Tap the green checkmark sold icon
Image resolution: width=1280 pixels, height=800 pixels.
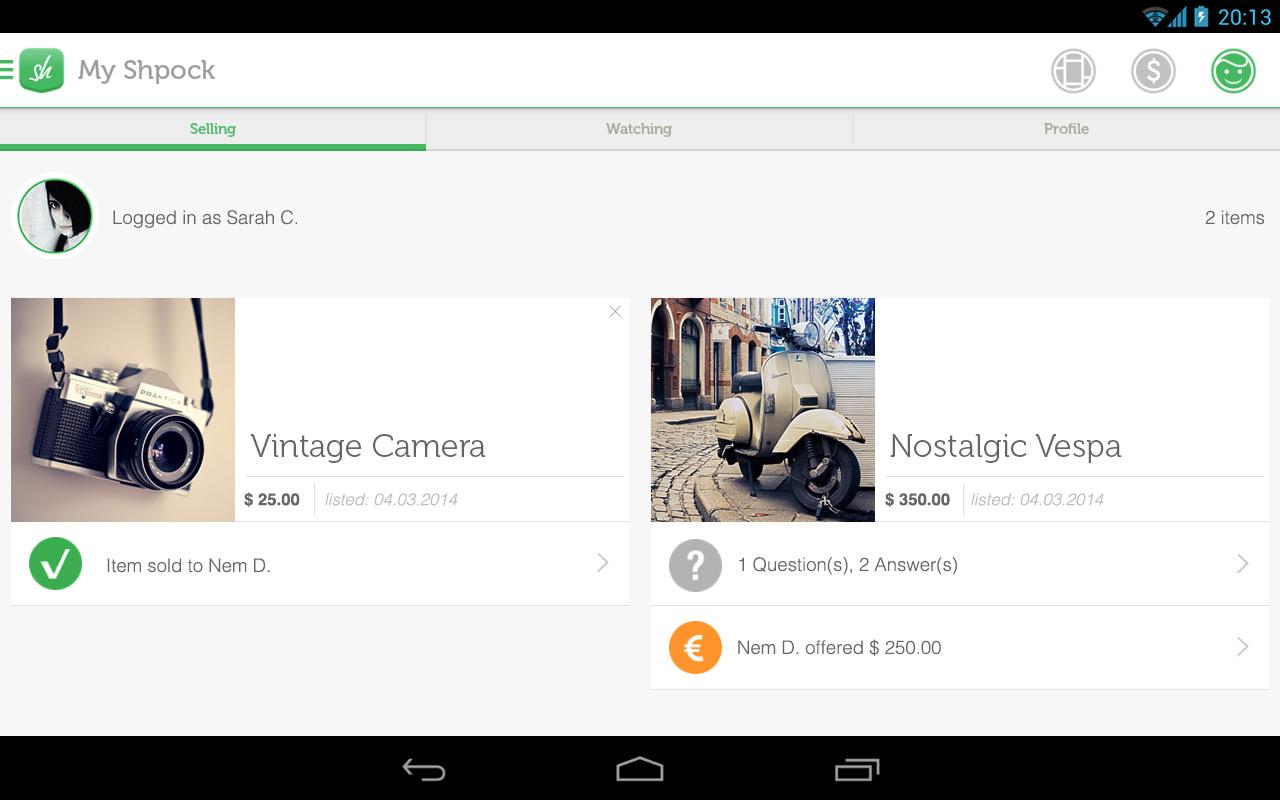pos(55,563)
